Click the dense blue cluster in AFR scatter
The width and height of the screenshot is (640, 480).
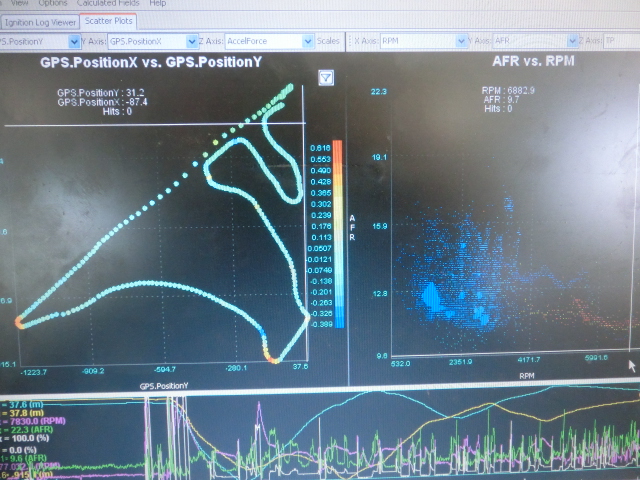click(434, 294)
